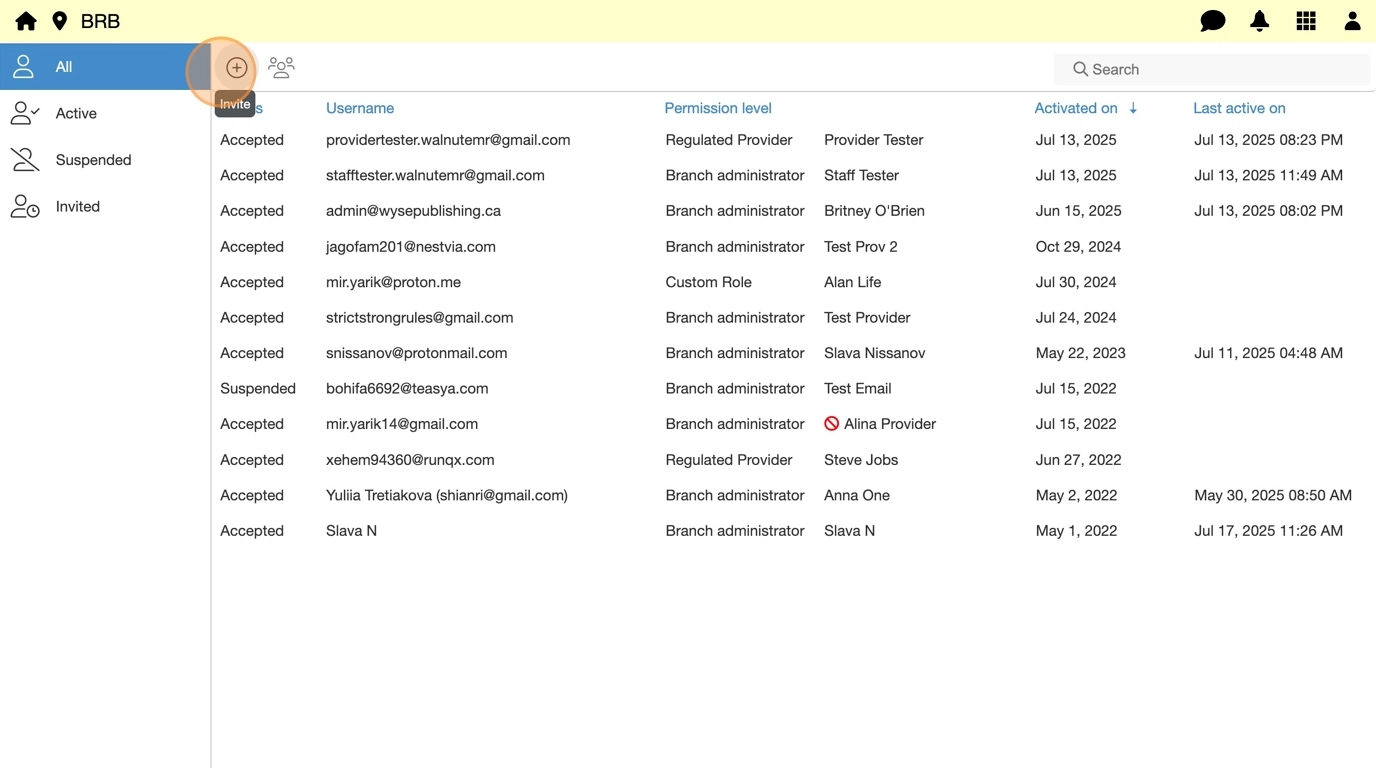Click the blocked icon beside Alina Provider

coord(831,424)
